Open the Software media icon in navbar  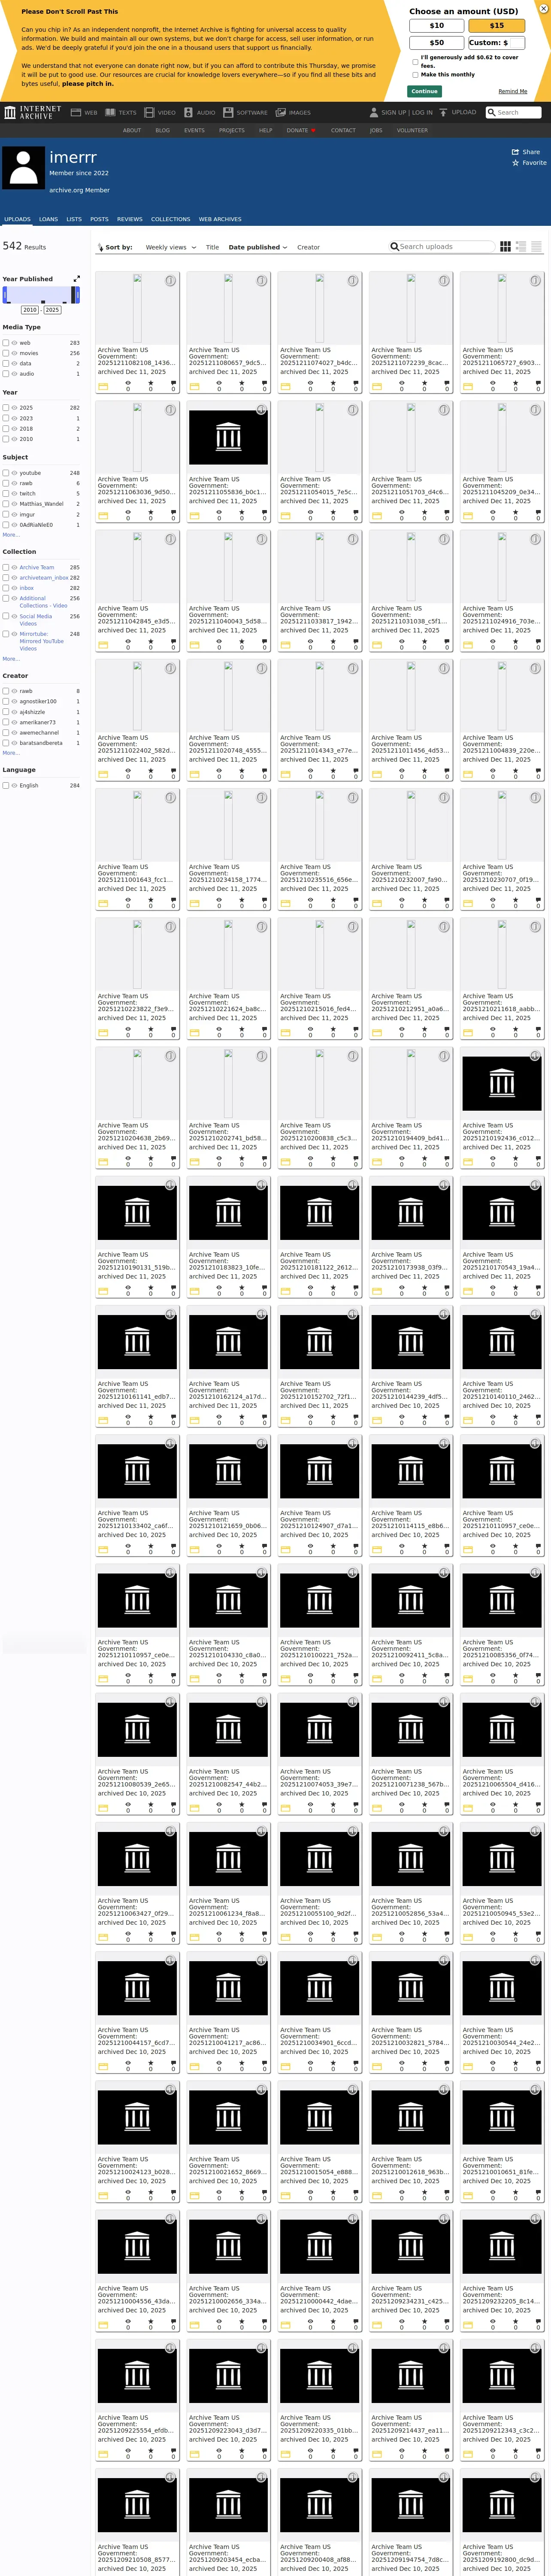pos(228,112)
